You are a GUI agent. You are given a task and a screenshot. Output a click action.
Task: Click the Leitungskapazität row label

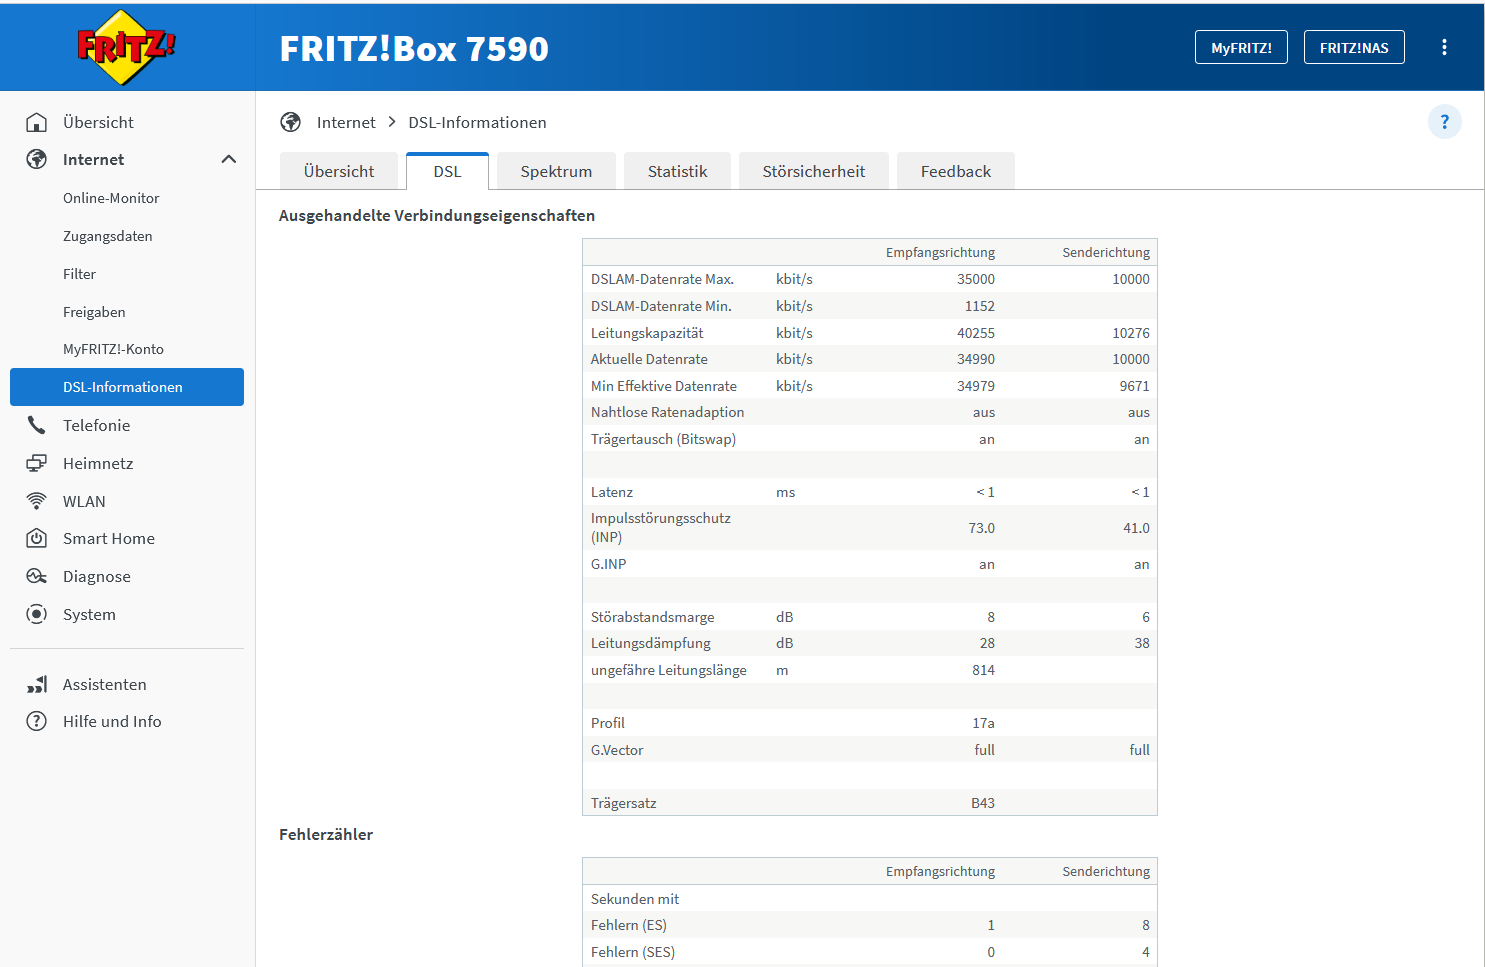coord(647,333)
